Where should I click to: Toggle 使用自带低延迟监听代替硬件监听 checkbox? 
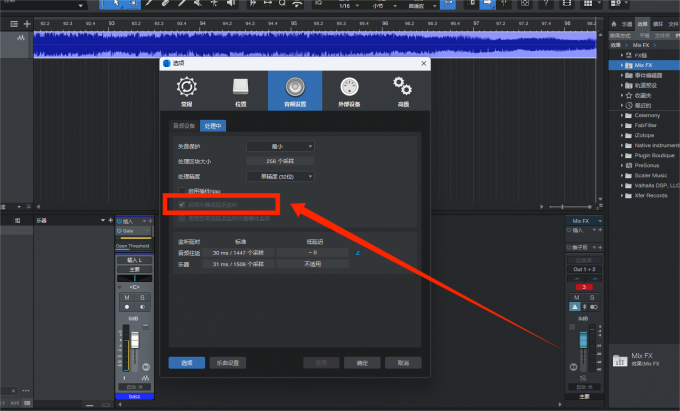(182, 219)
